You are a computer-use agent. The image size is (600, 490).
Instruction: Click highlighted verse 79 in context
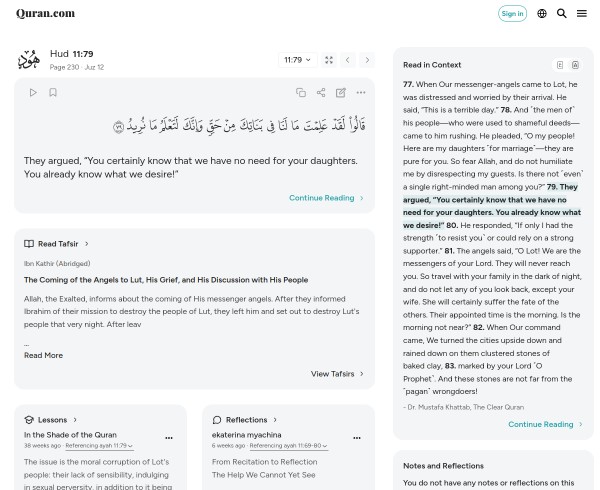[492, 206]
